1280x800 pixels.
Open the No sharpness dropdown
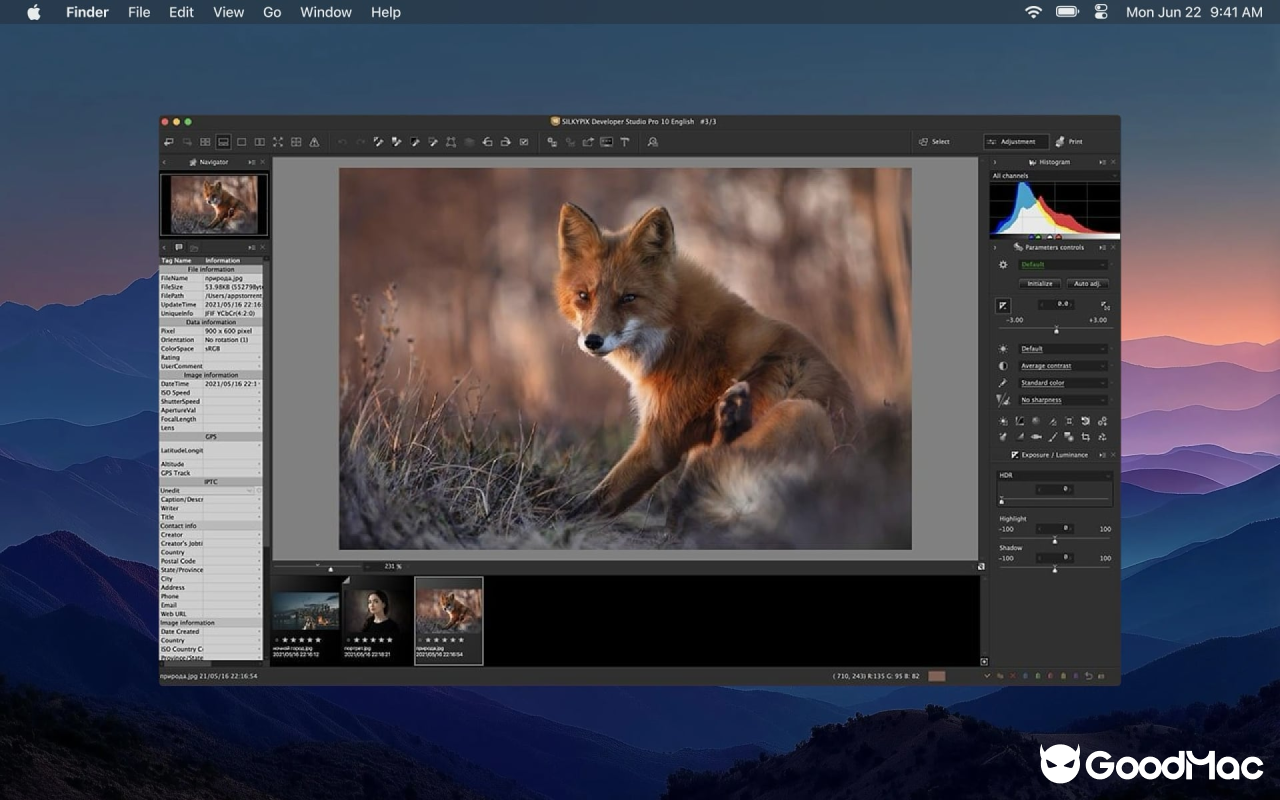[1063, 400]
